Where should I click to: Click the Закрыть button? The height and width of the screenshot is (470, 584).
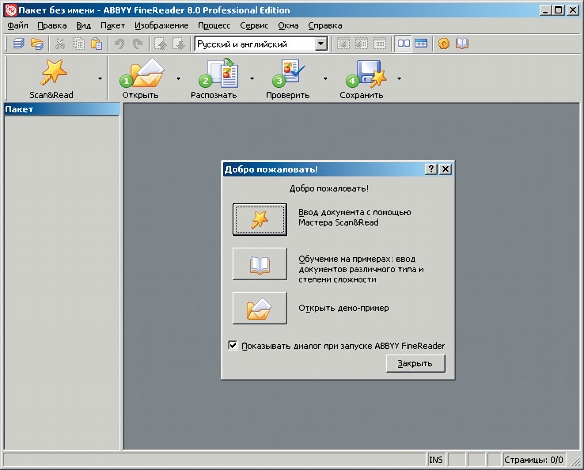pyautogui.click(x=415, y=363)
